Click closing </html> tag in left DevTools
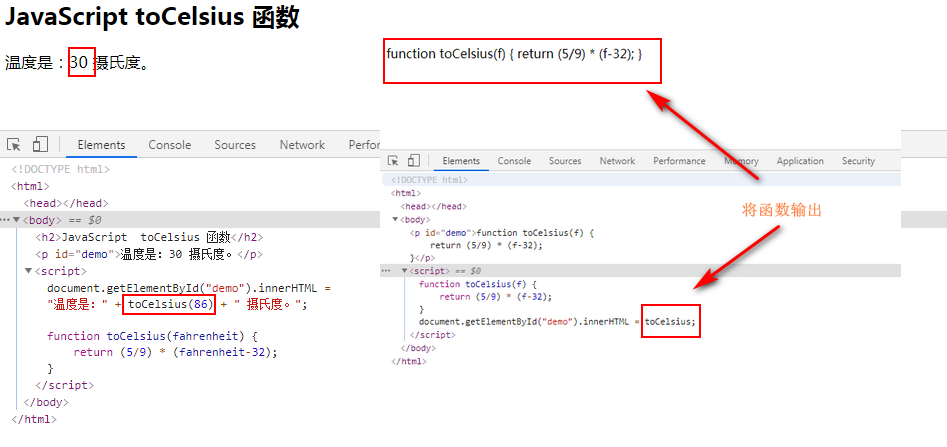 (34, 419)
